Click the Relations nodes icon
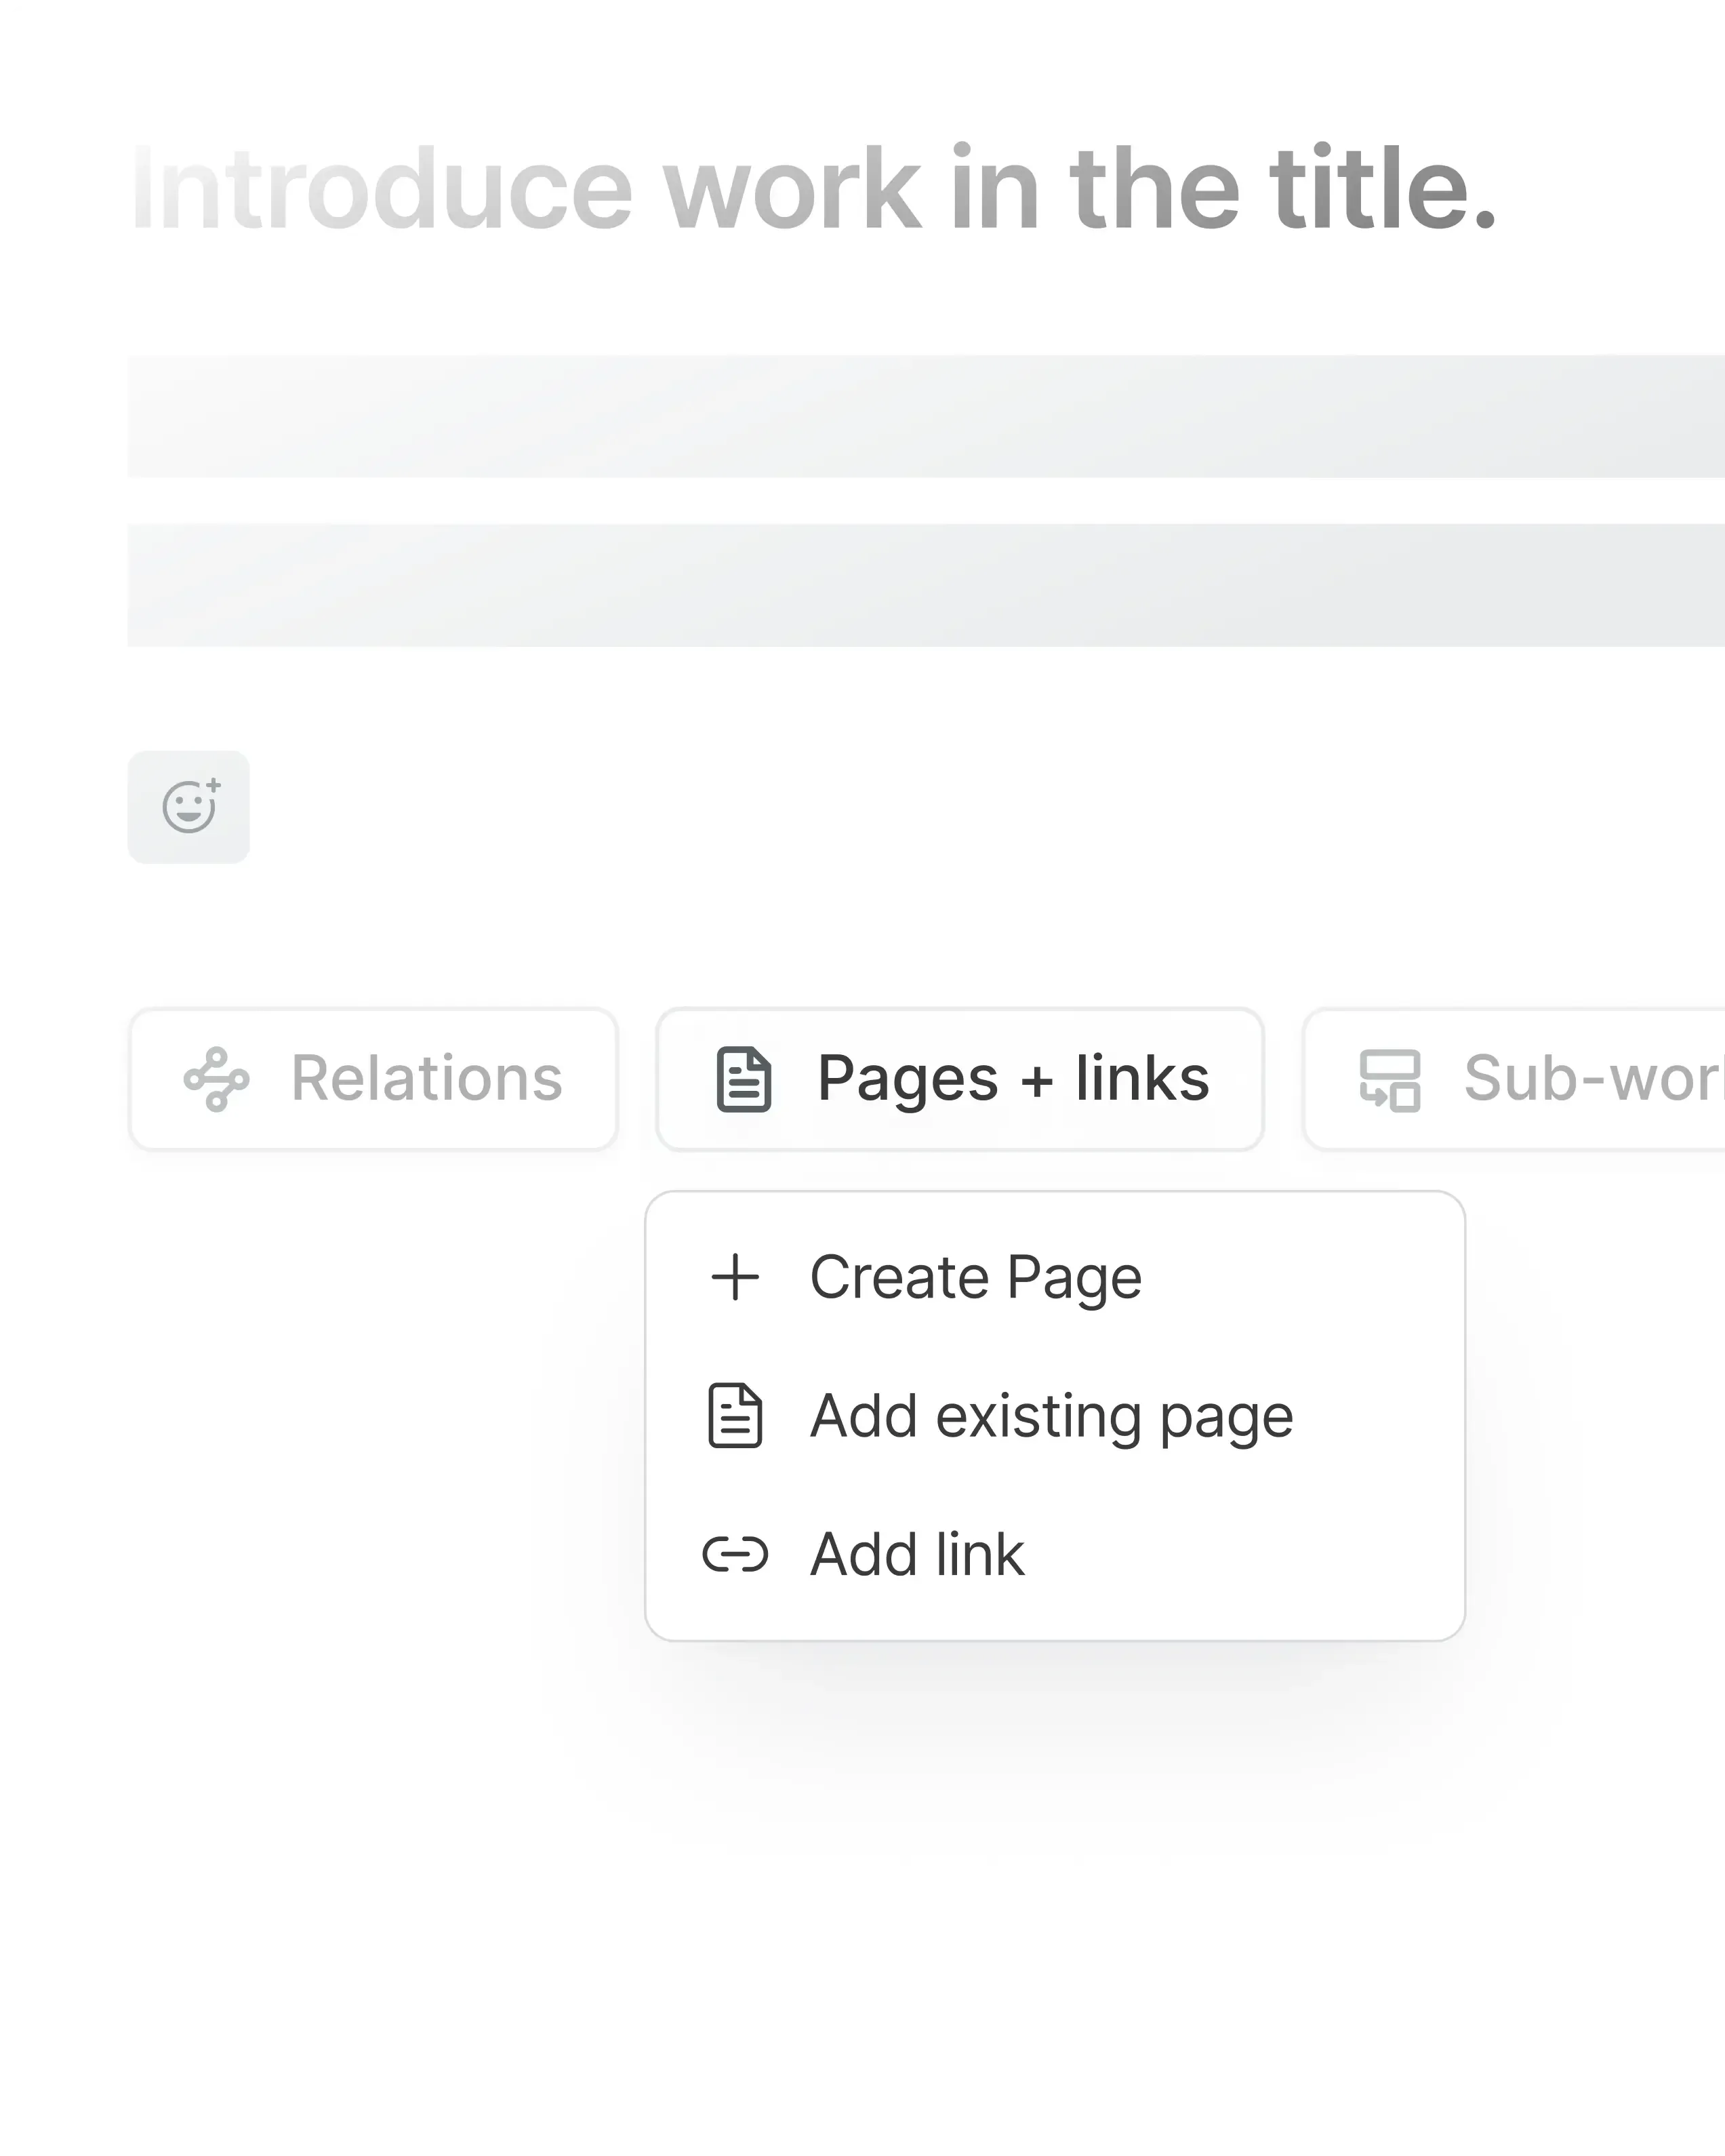This screenshot has width=1725, height=2156. click(x=216, y=1079)
